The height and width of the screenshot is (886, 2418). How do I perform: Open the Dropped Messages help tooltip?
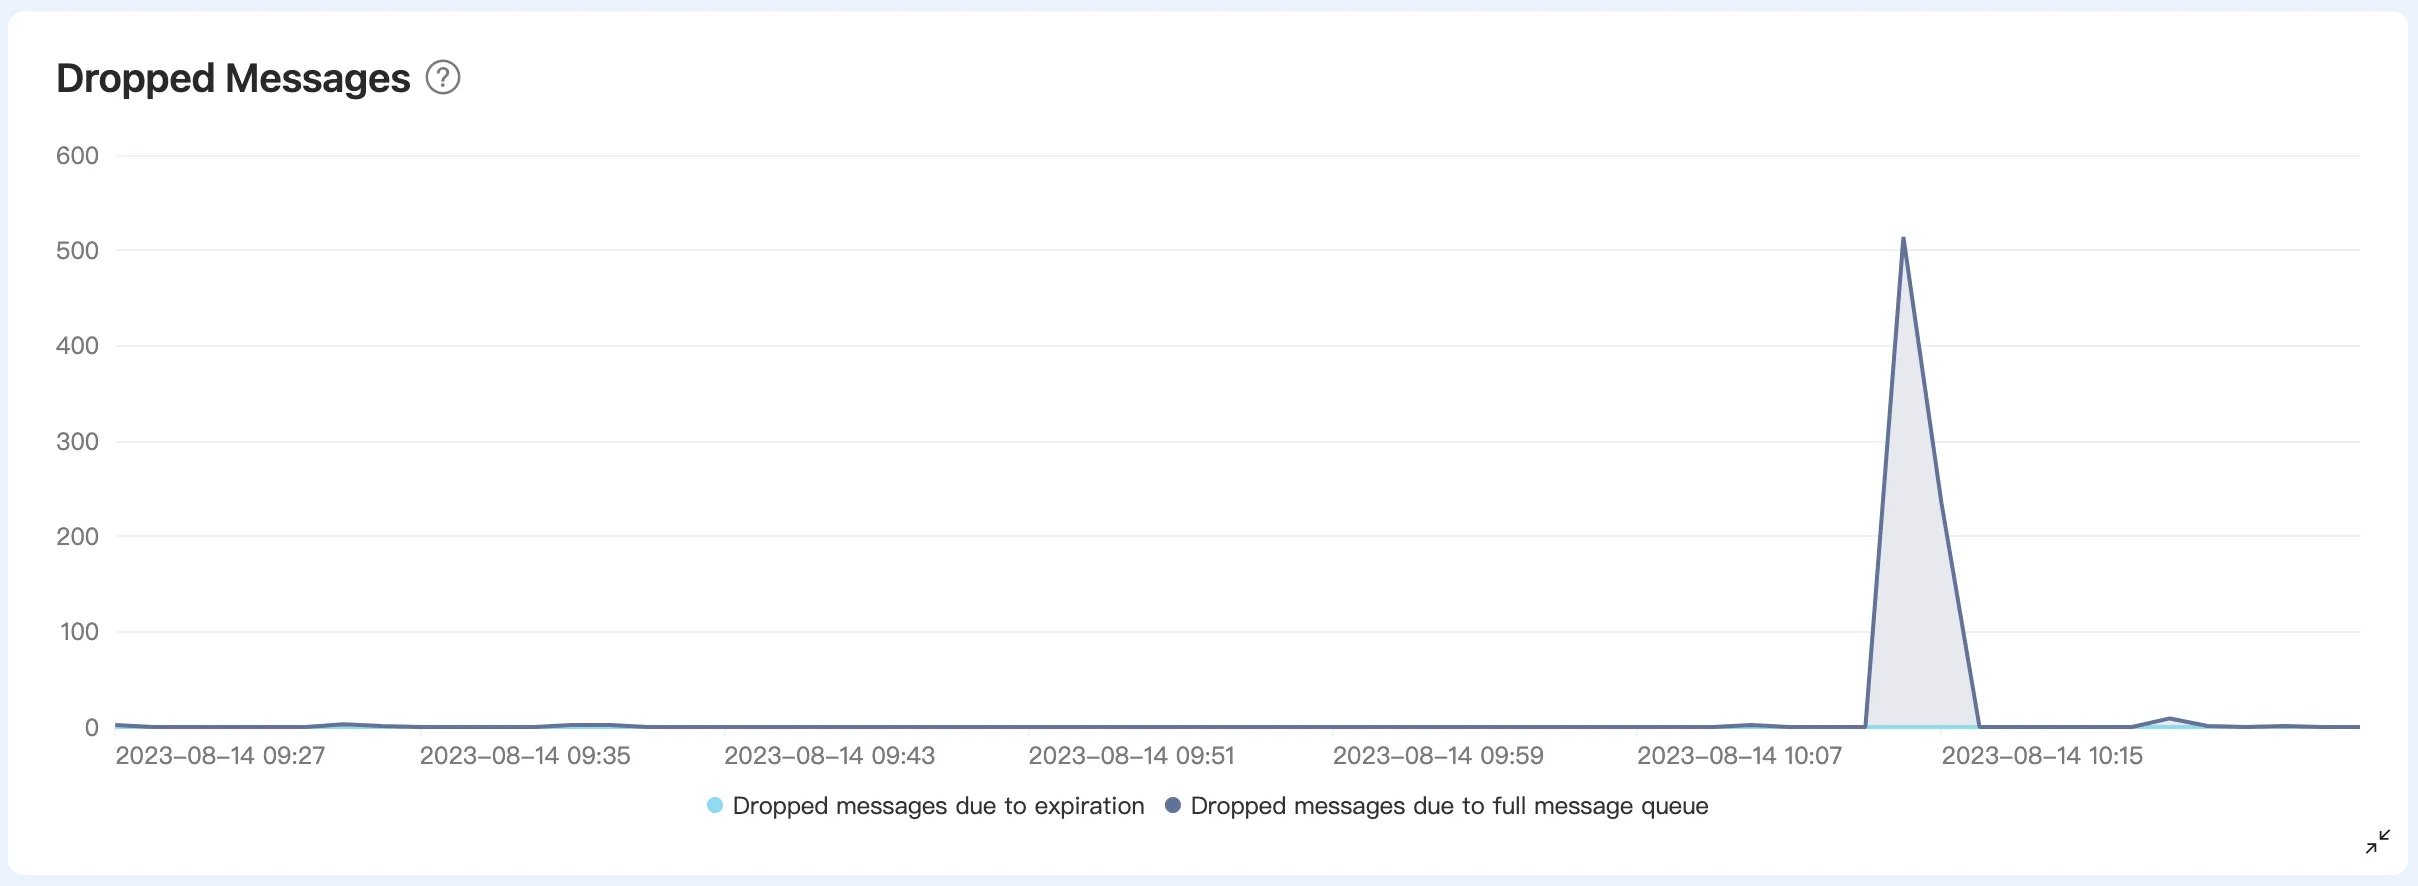(444, 77)
